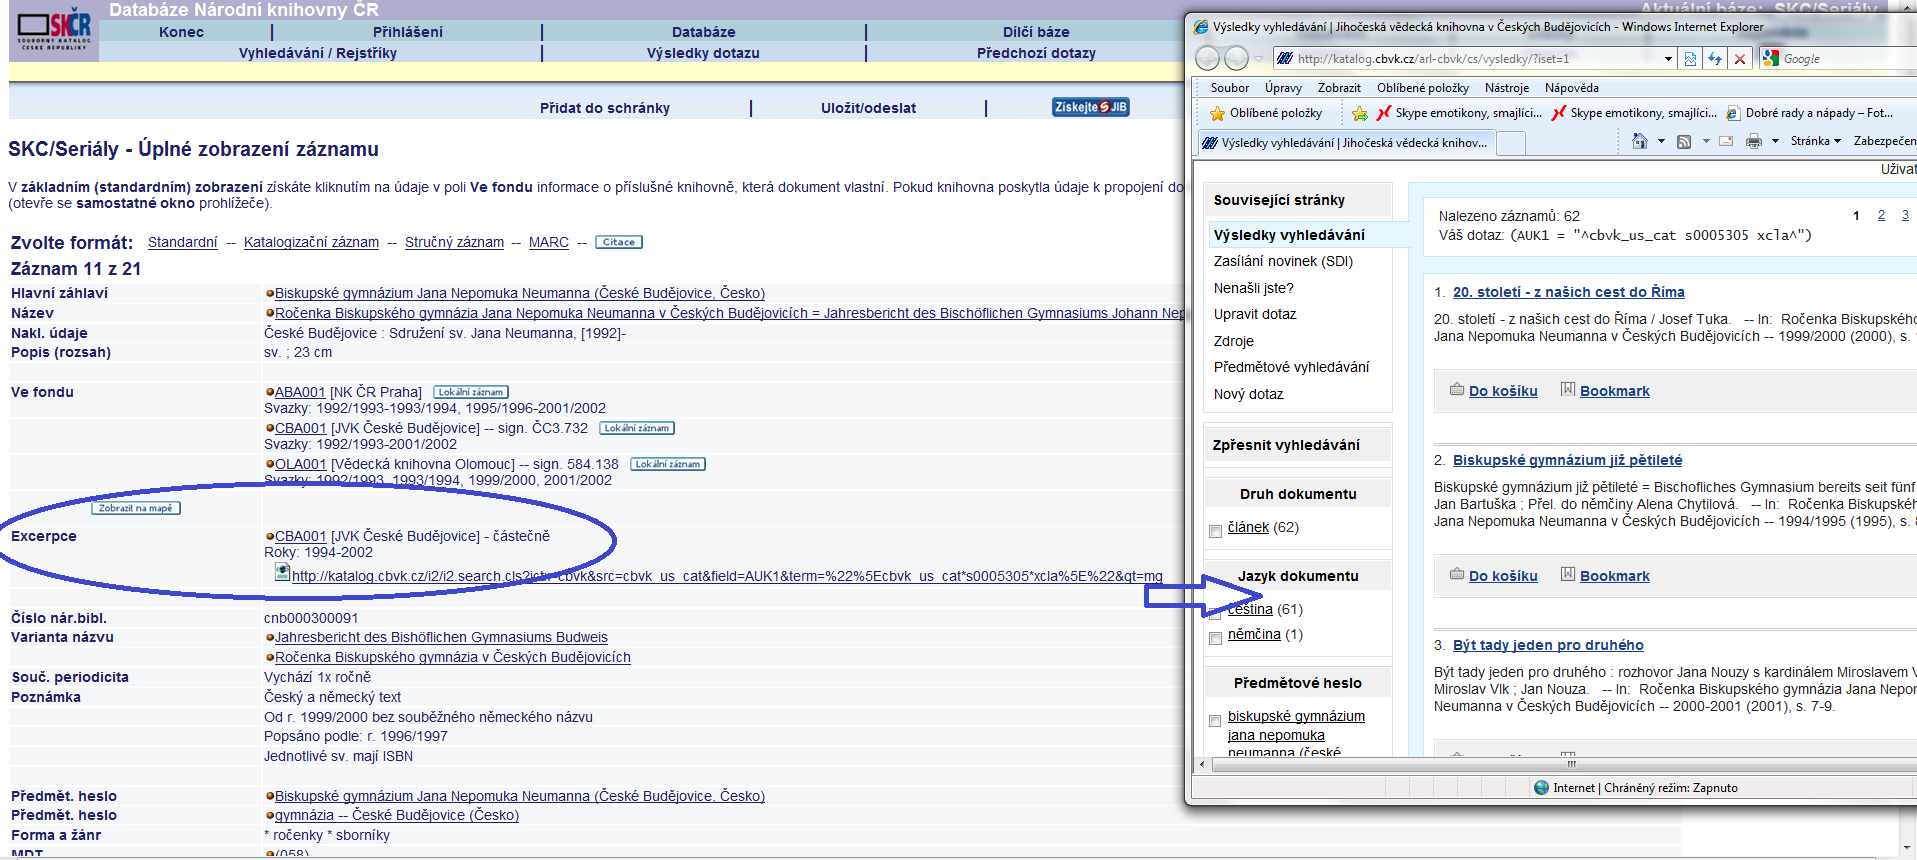Stop loading with the red X button
This screenshot has height=860, width=1917.
[x=1740, y=59]
